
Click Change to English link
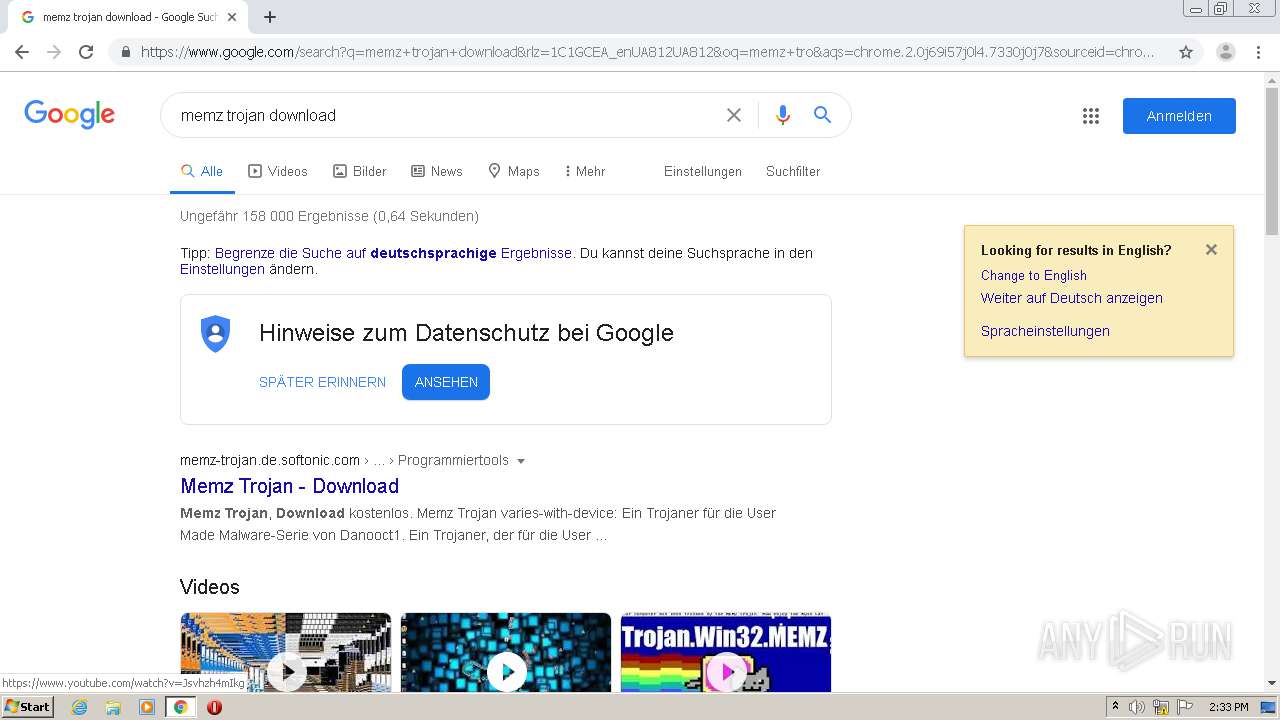(1033, 275)
